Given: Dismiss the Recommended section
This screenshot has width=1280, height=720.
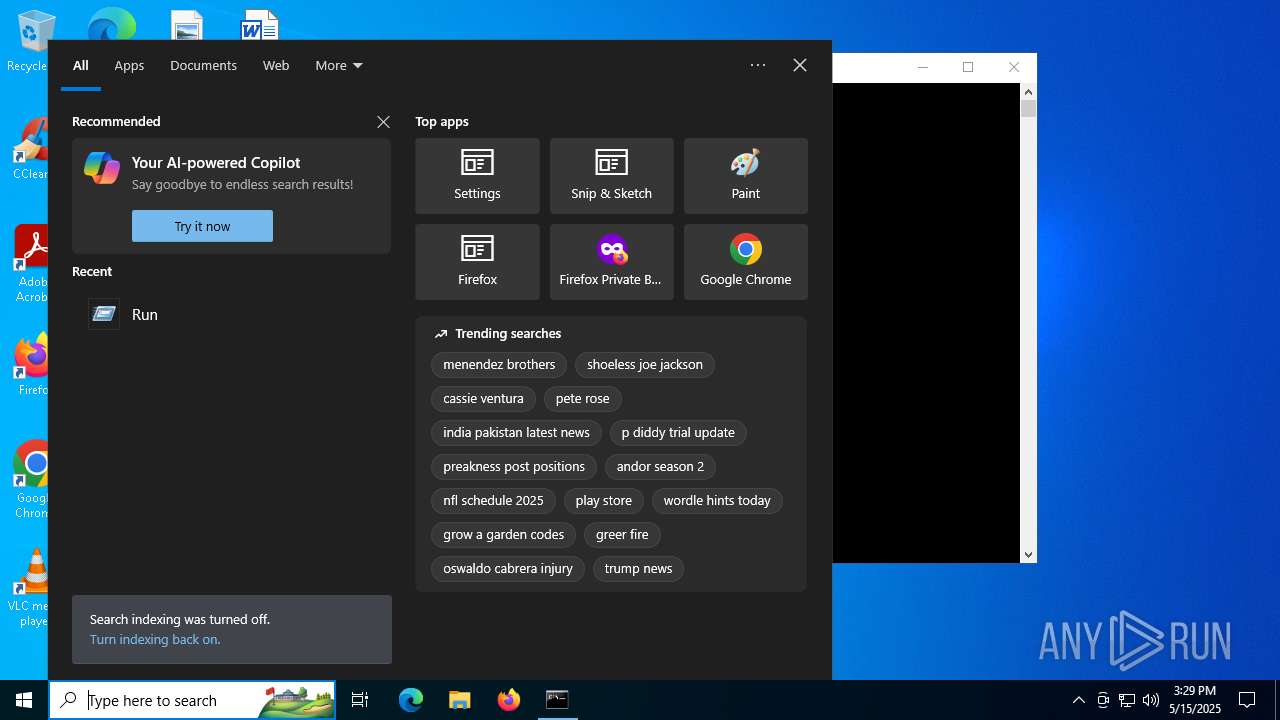Looking at the screenshot, I should (383, 121).
